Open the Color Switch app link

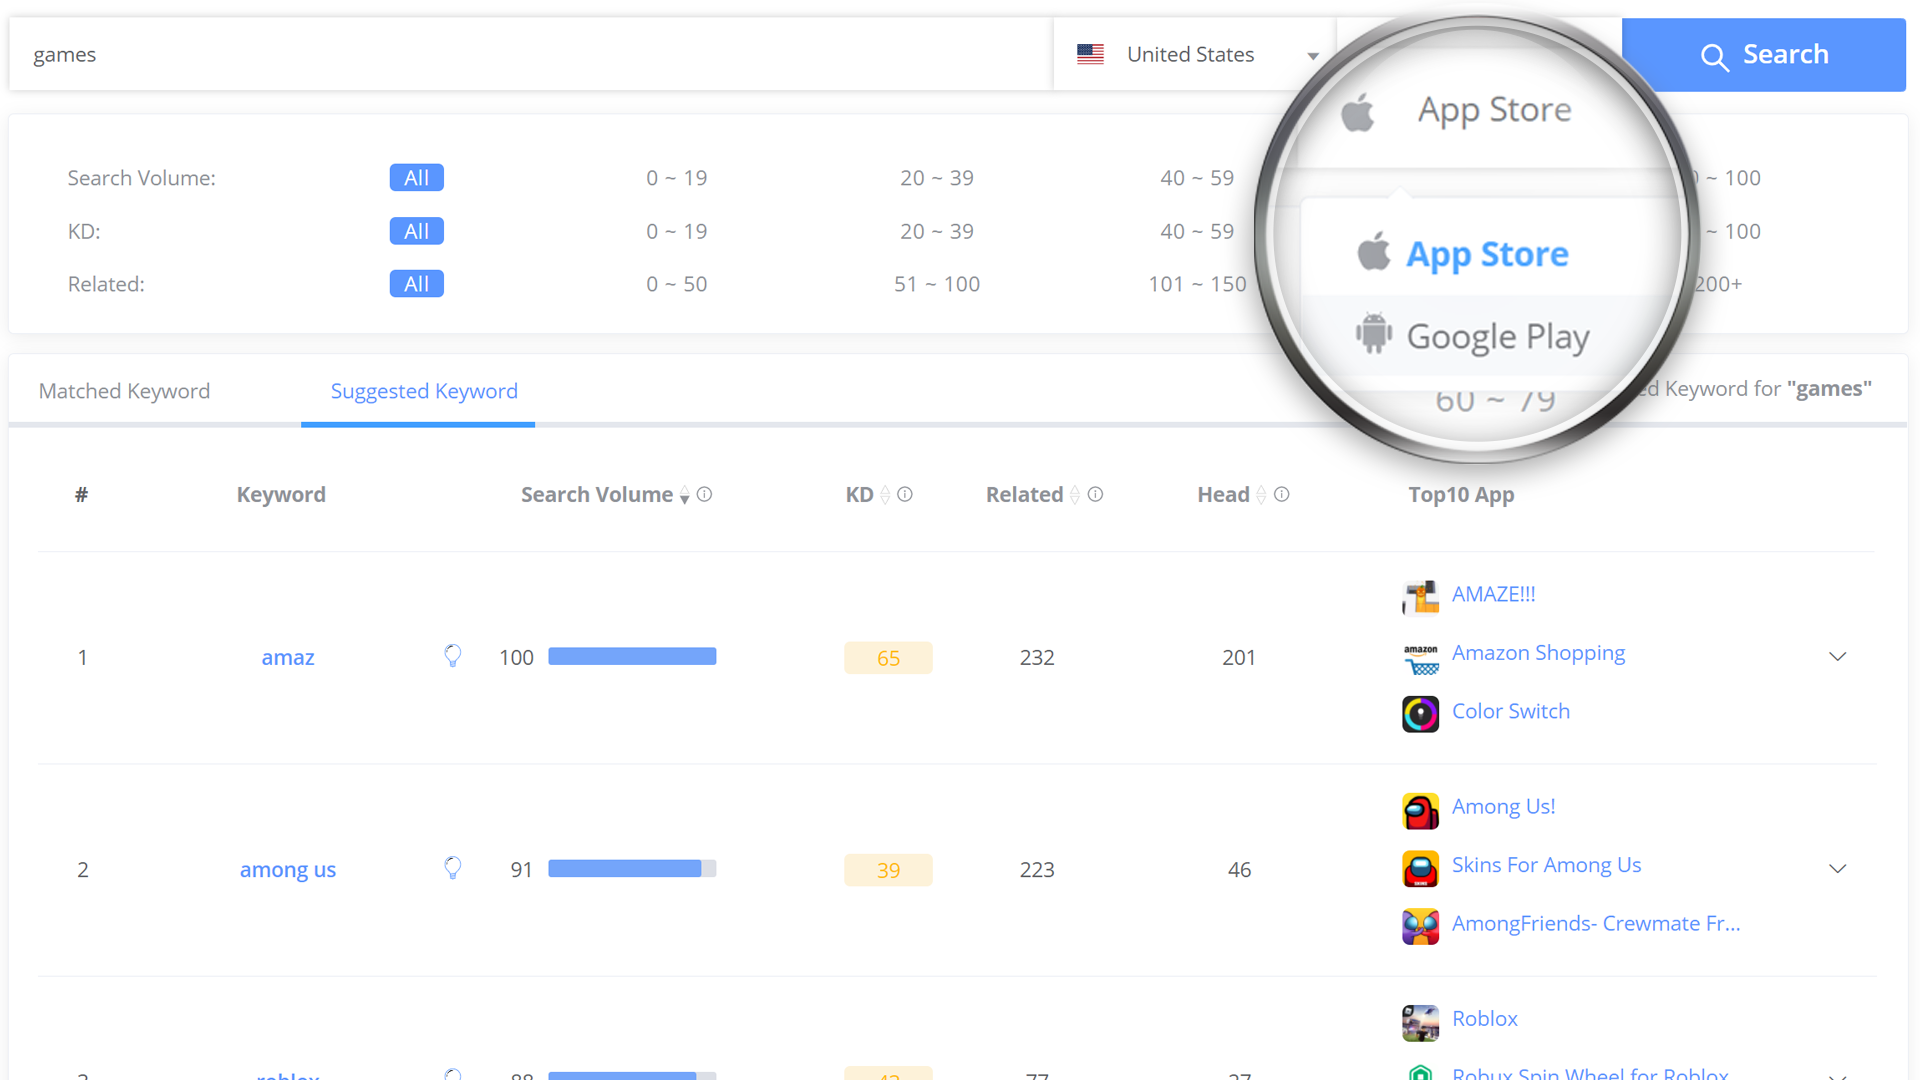tap(1510, 711)
